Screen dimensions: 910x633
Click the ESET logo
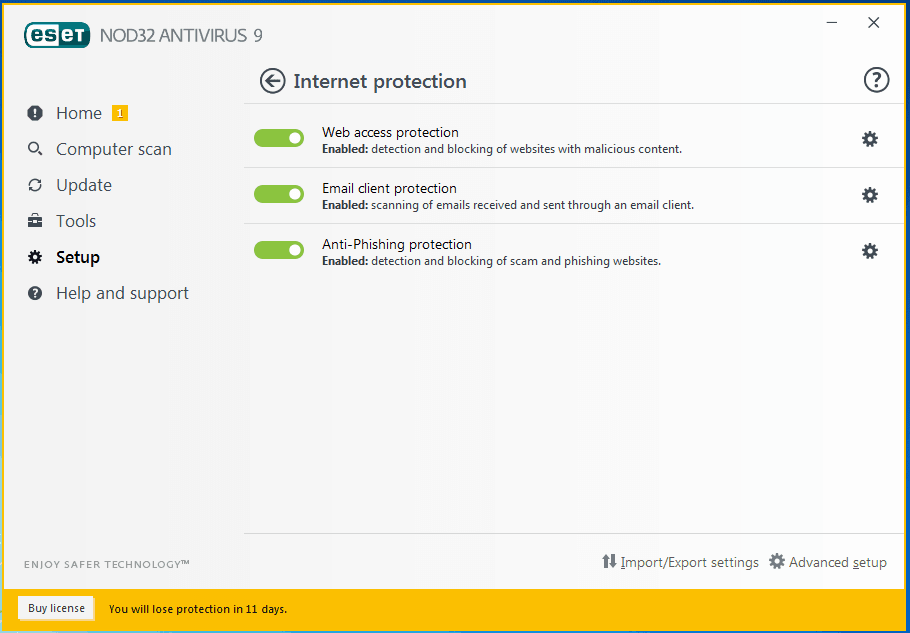[x=57, y=35]
